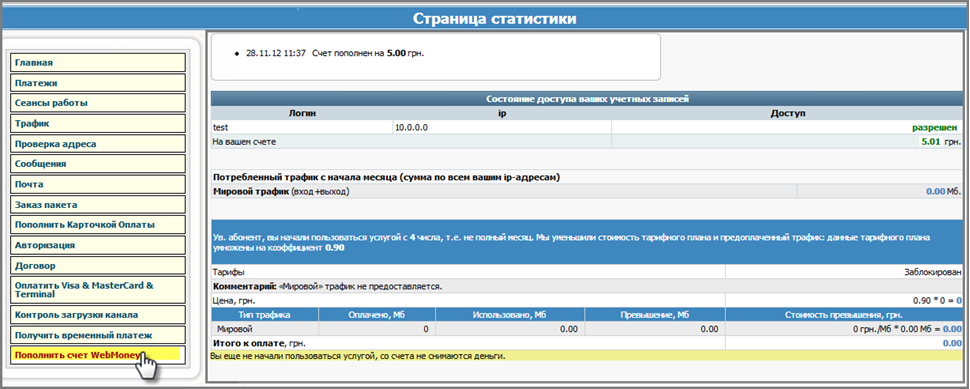Image resolution: width=970 pixels, height=389 pixels.
Task: Choose Оплатить Visa & MasterCard & Terminal
Action: pyautogui.click(x=98, y=290)
